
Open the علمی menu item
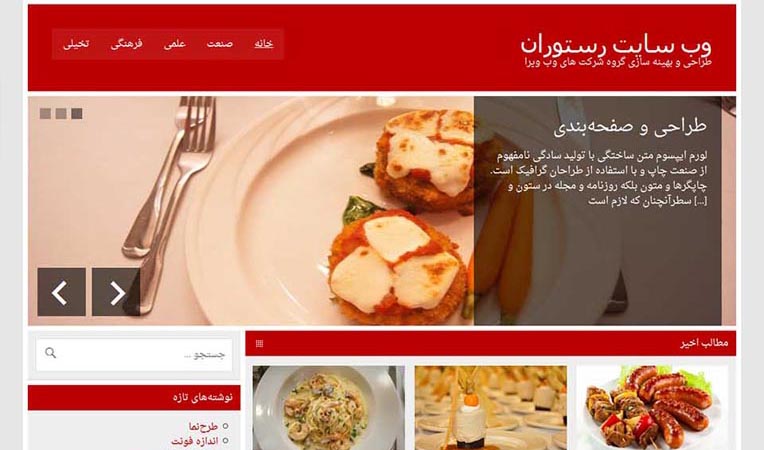point(175,44)
